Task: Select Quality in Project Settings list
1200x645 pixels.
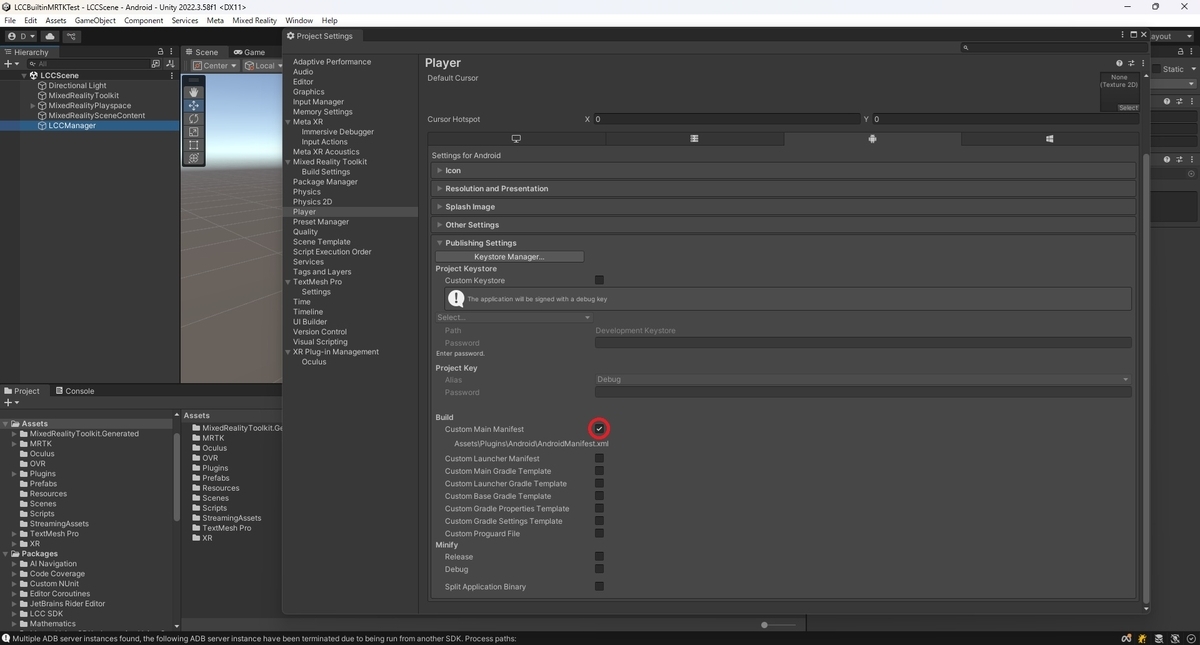Action: pos(305,232)
